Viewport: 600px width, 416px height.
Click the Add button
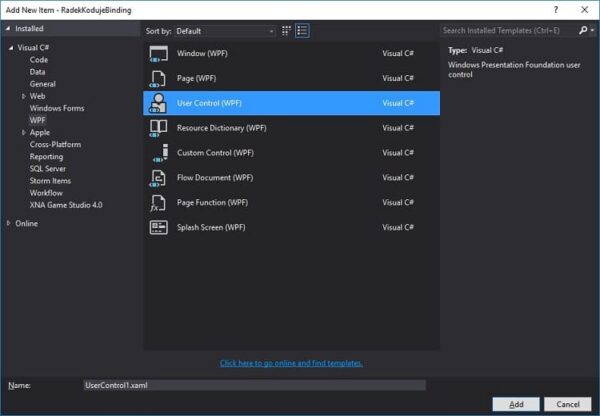[513, 404]
